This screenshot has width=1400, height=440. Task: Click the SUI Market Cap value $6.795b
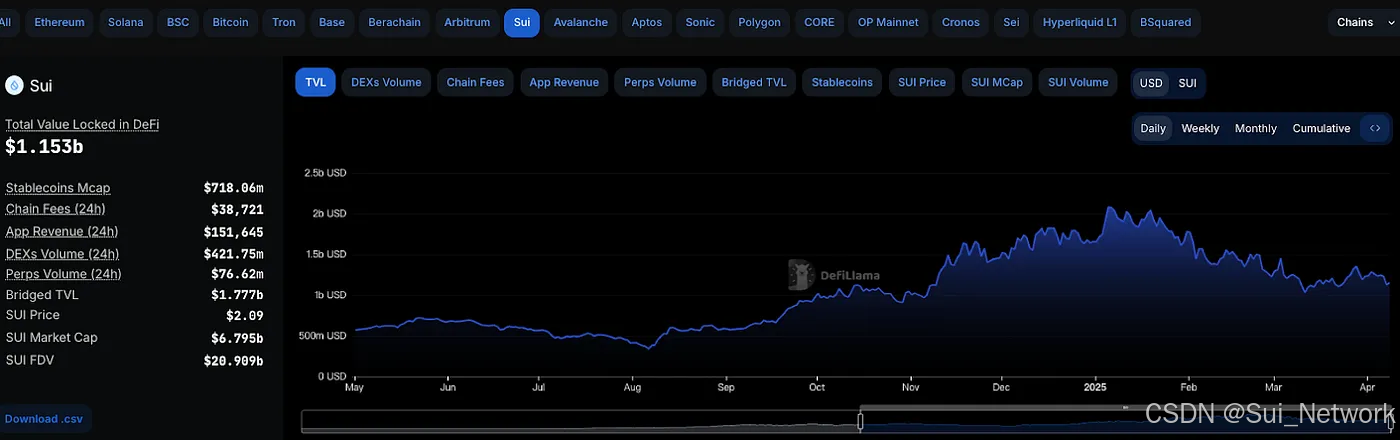[237, 338]
